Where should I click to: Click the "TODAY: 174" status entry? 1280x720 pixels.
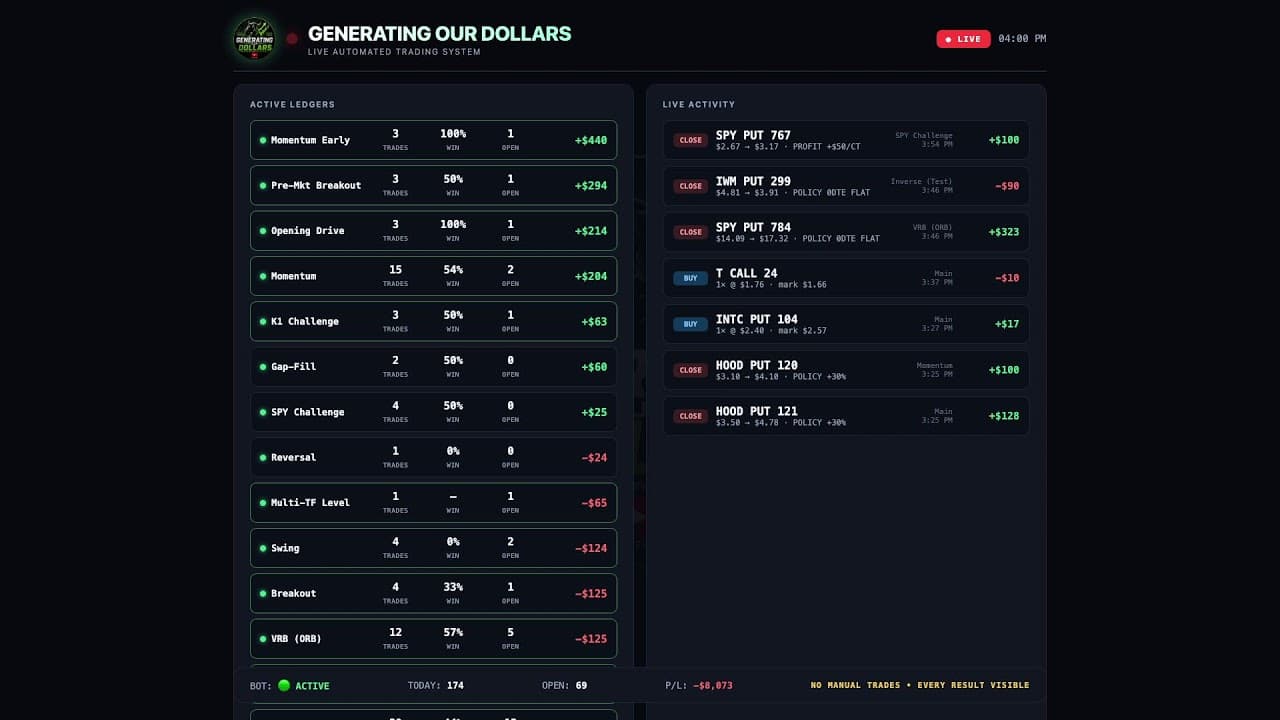coord(436,686)
